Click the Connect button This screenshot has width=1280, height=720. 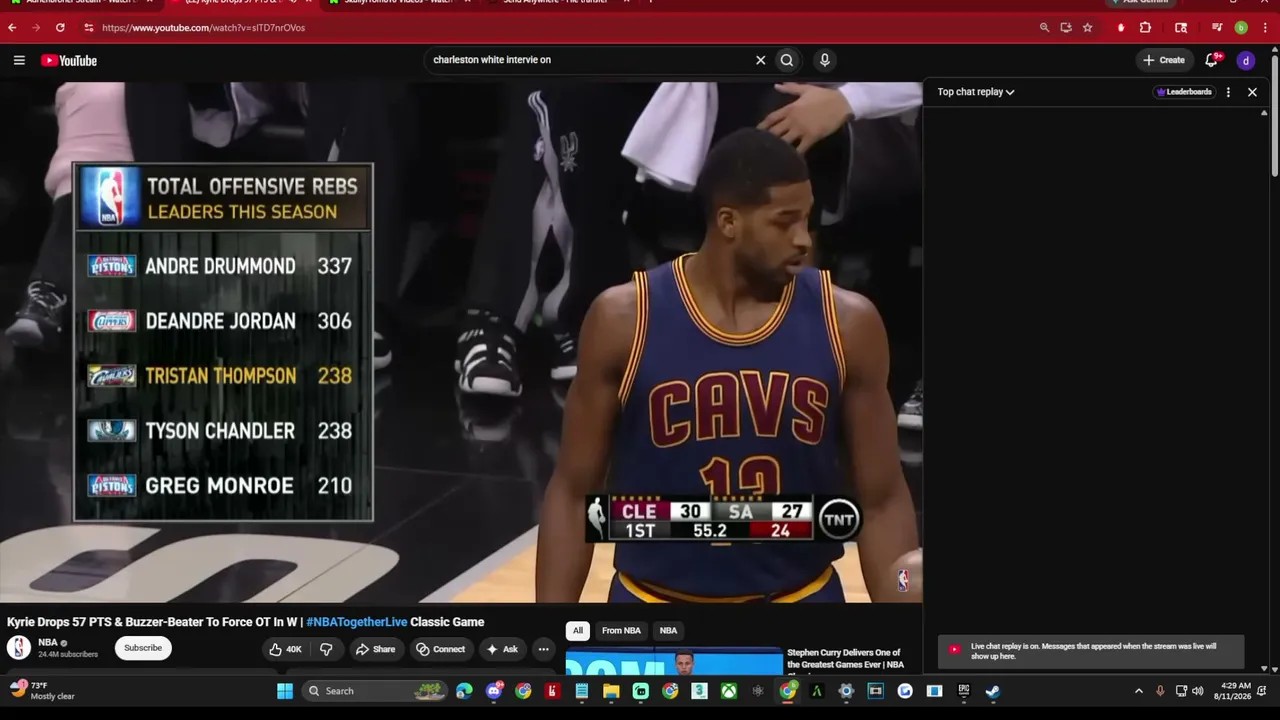tap(441, 649)
